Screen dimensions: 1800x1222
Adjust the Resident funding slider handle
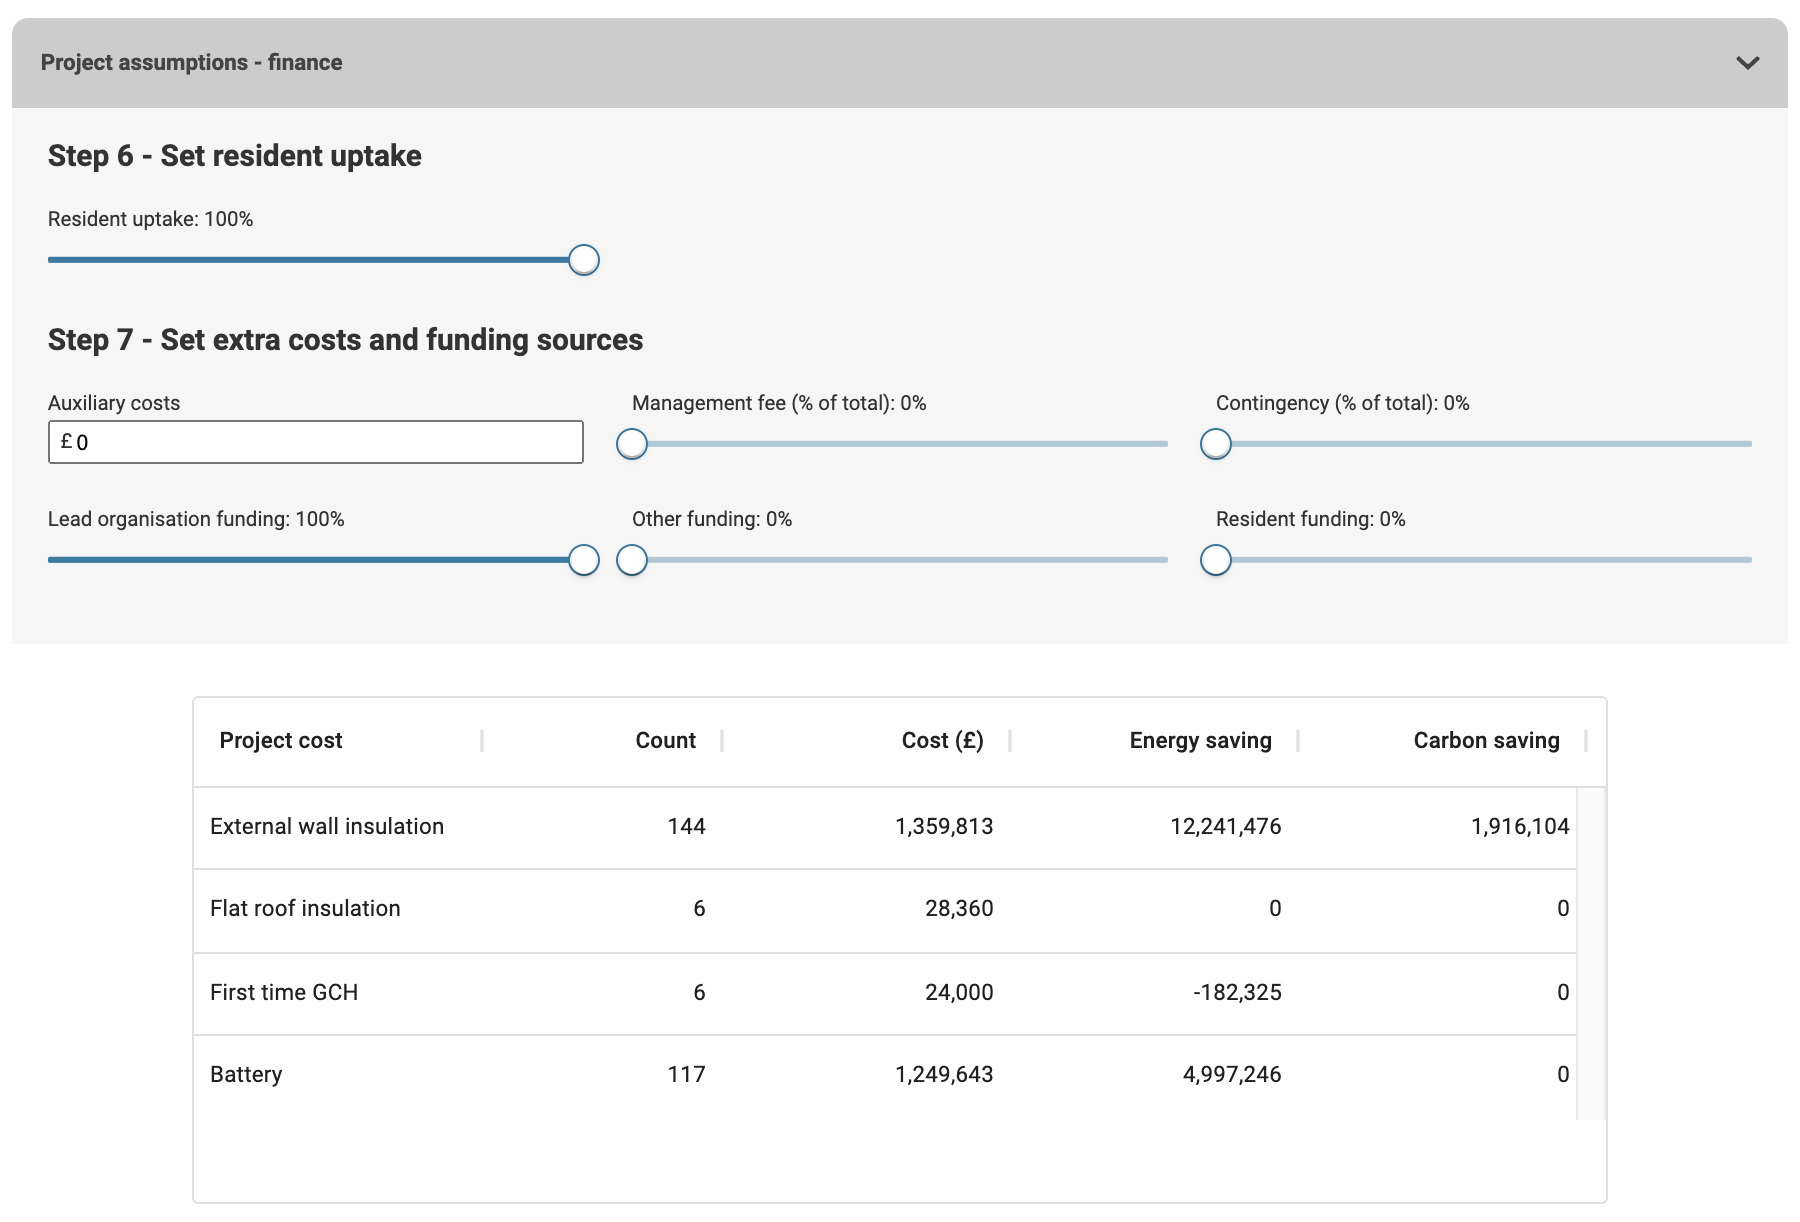[1216, 560]
